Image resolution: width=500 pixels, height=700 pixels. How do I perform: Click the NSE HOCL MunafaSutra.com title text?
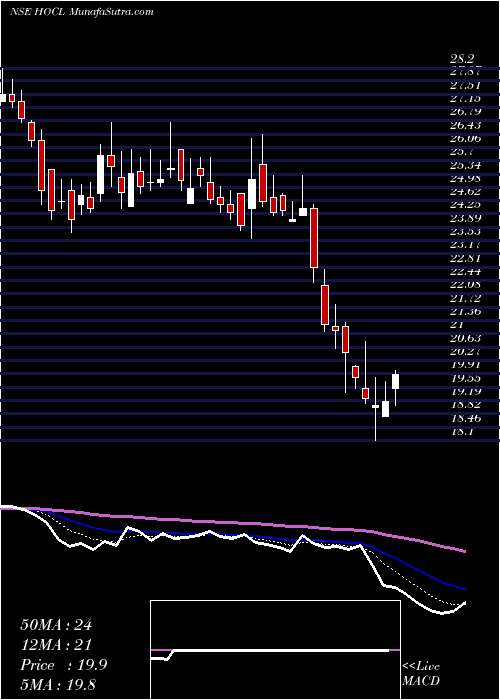pyautogui.click(x=81, y=12)
